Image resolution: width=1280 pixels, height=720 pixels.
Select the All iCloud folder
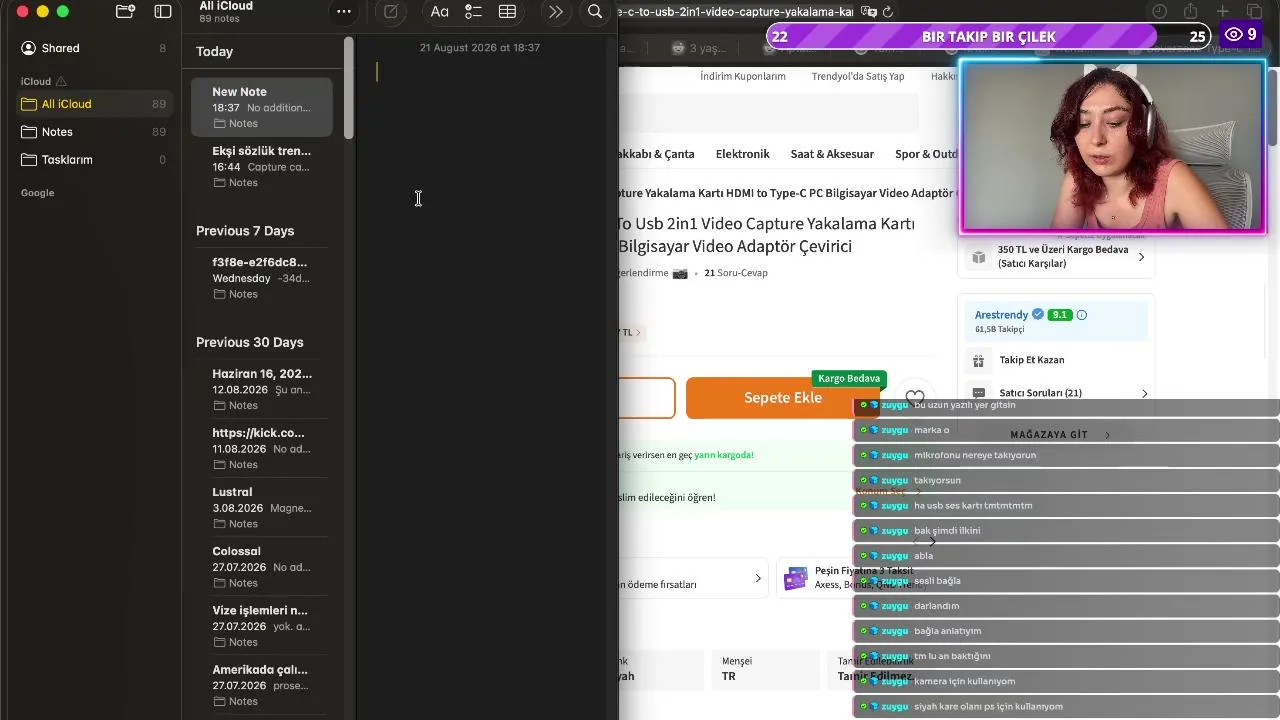coord(93,104)
